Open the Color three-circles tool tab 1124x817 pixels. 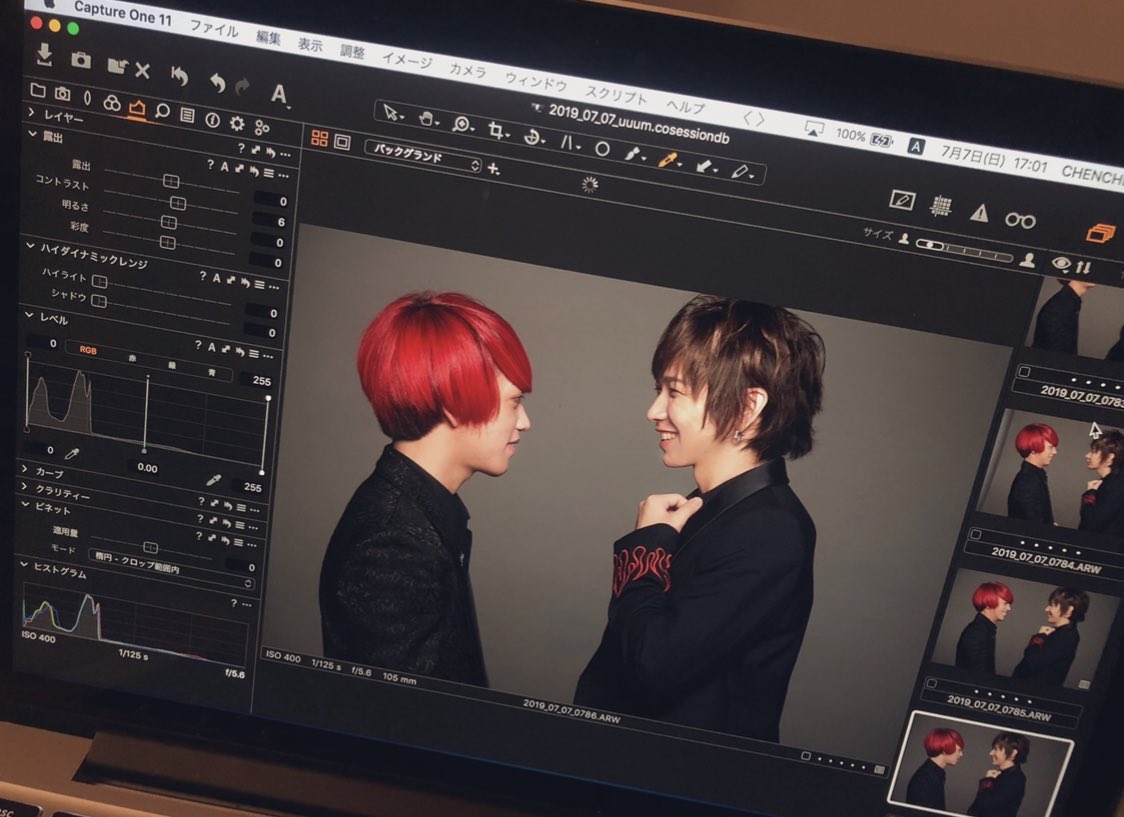112,102
